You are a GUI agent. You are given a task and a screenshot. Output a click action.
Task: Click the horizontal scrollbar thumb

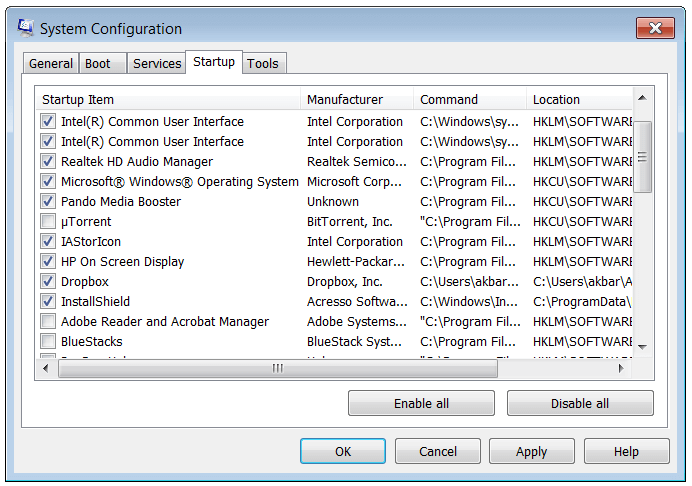click(x=278, y=368)
